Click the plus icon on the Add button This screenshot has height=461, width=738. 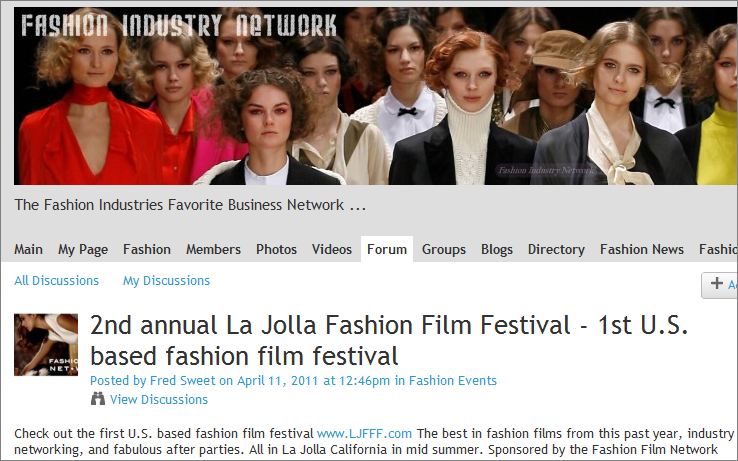pyautogui.click(x=717, y=283)
